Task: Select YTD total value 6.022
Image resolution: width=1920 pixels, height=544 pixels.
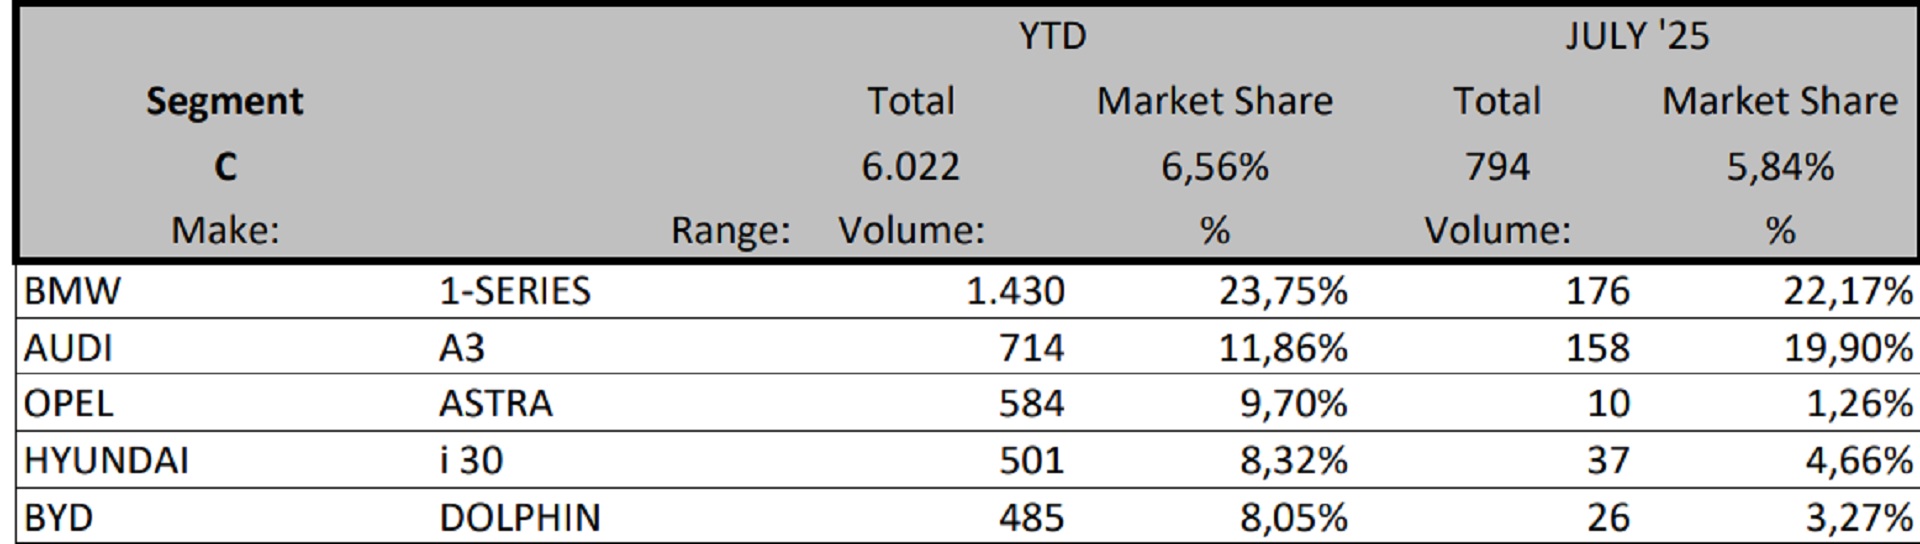Action: click(x=910, y=166)
